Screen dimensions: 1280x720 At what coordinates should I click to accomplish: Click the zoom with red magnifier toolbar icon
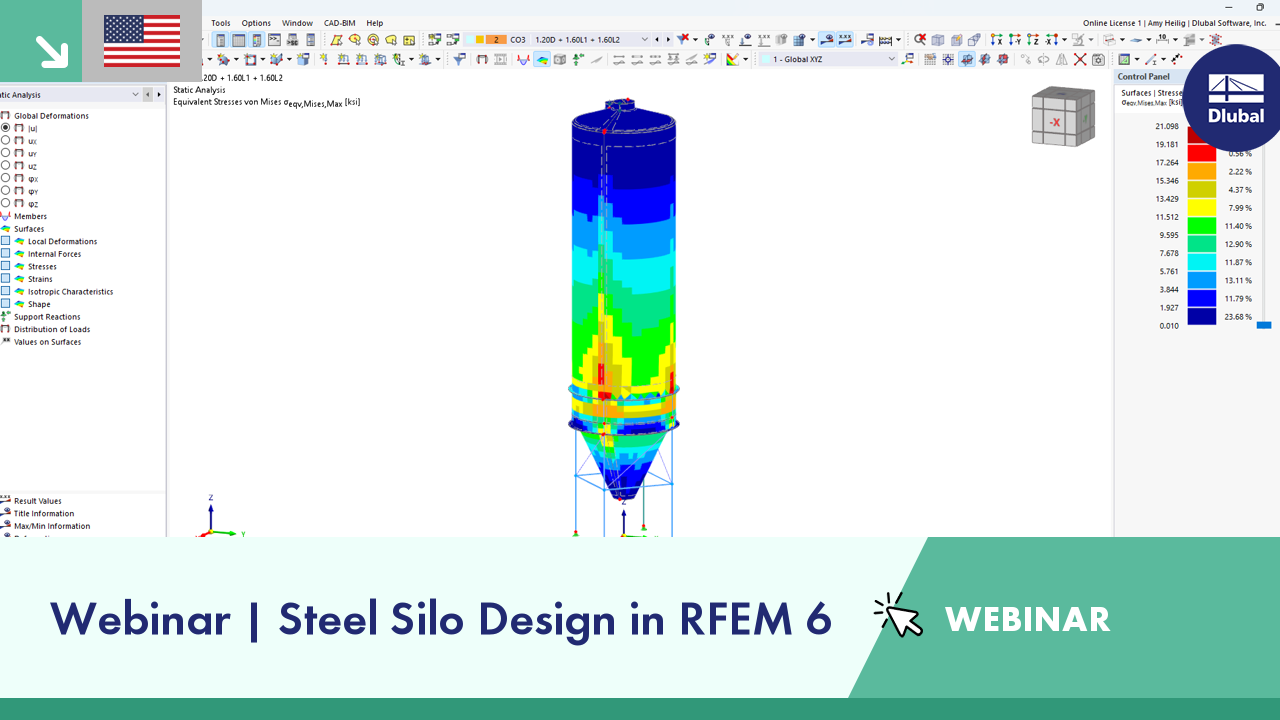pos(922,40)
